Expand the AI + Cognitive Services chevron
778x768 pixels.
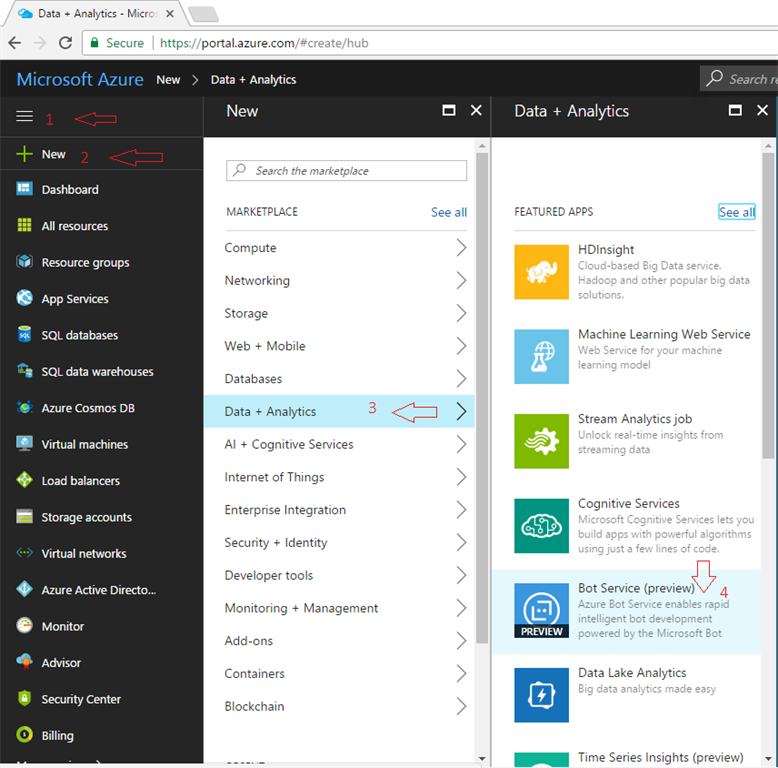(461, 444)
